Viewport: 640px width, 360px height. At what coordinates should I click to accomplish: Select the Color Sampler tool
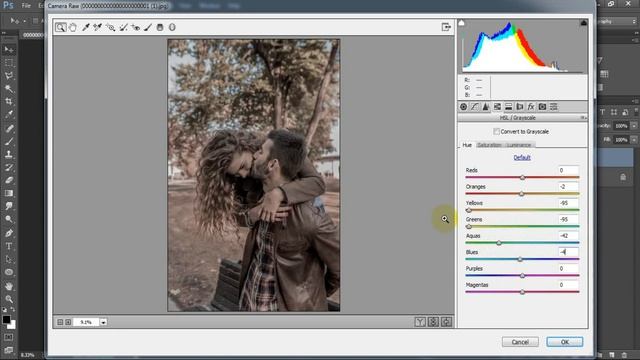tap(98, 27)
